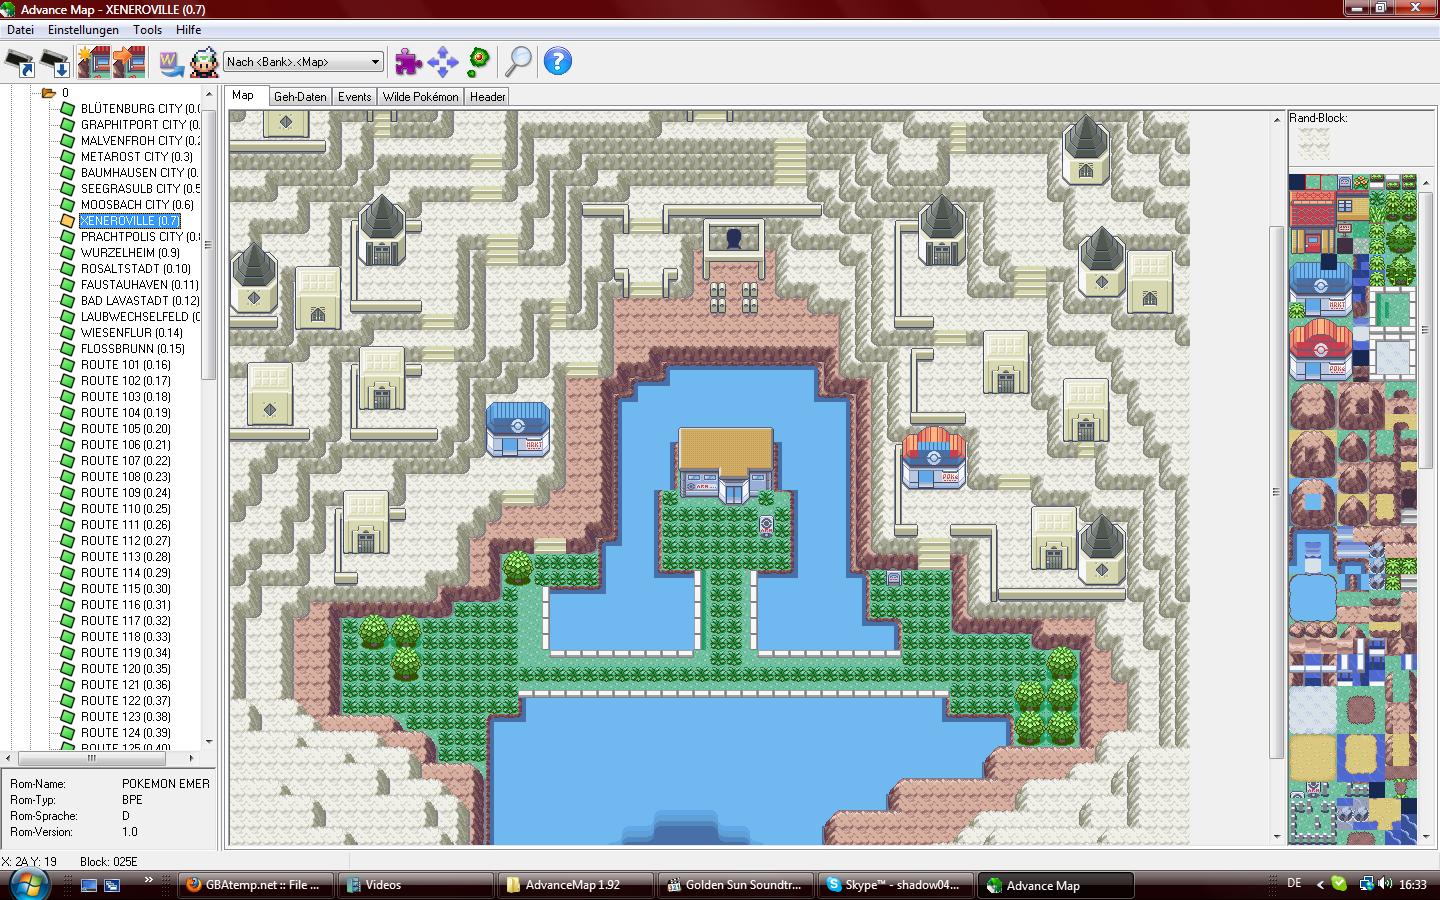1440x900 pixels.
Task: Open the Hilfe menu
Action: click(x=188, y=30)
